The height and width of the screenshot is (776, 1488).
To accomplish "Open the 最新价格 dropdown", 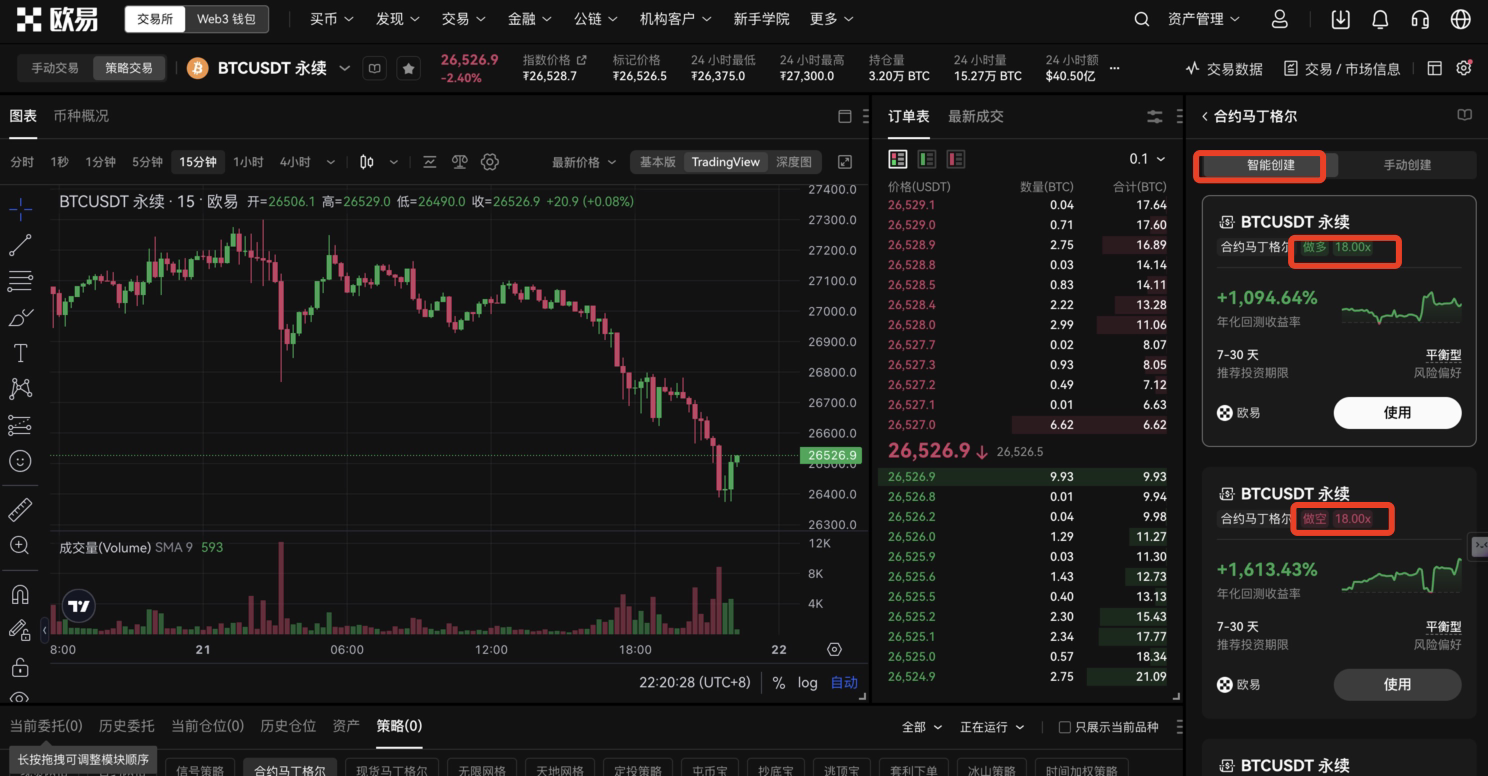I will (584, 162).
